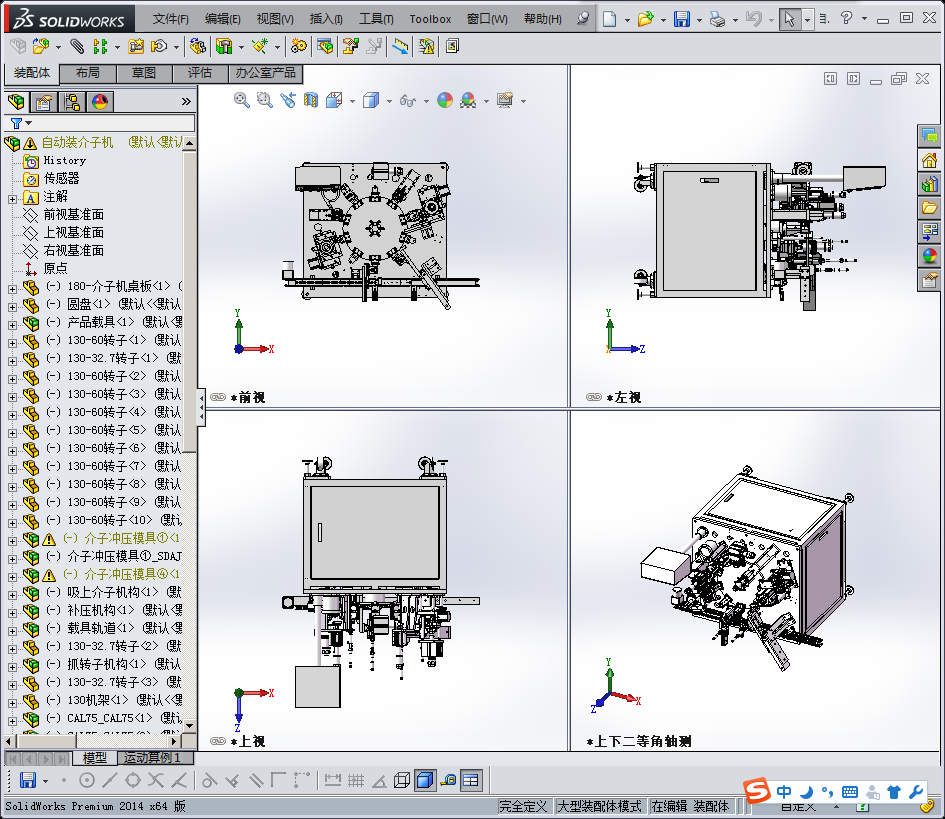
Task: Switch to the 草图 tab
Action: pos(144,73)
